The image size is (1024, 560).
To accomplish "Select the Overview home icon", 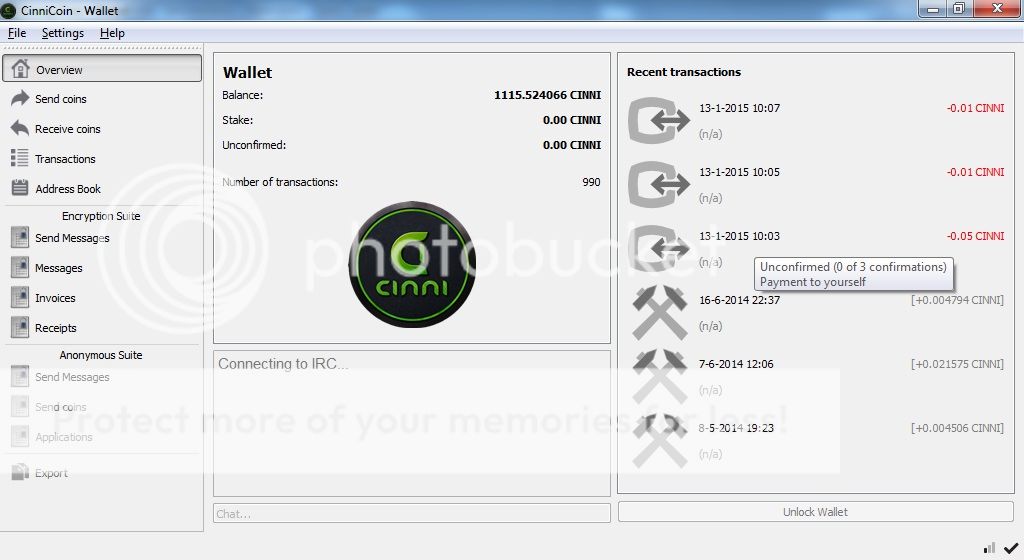I will pyautogui.click(x=20, y=69).
